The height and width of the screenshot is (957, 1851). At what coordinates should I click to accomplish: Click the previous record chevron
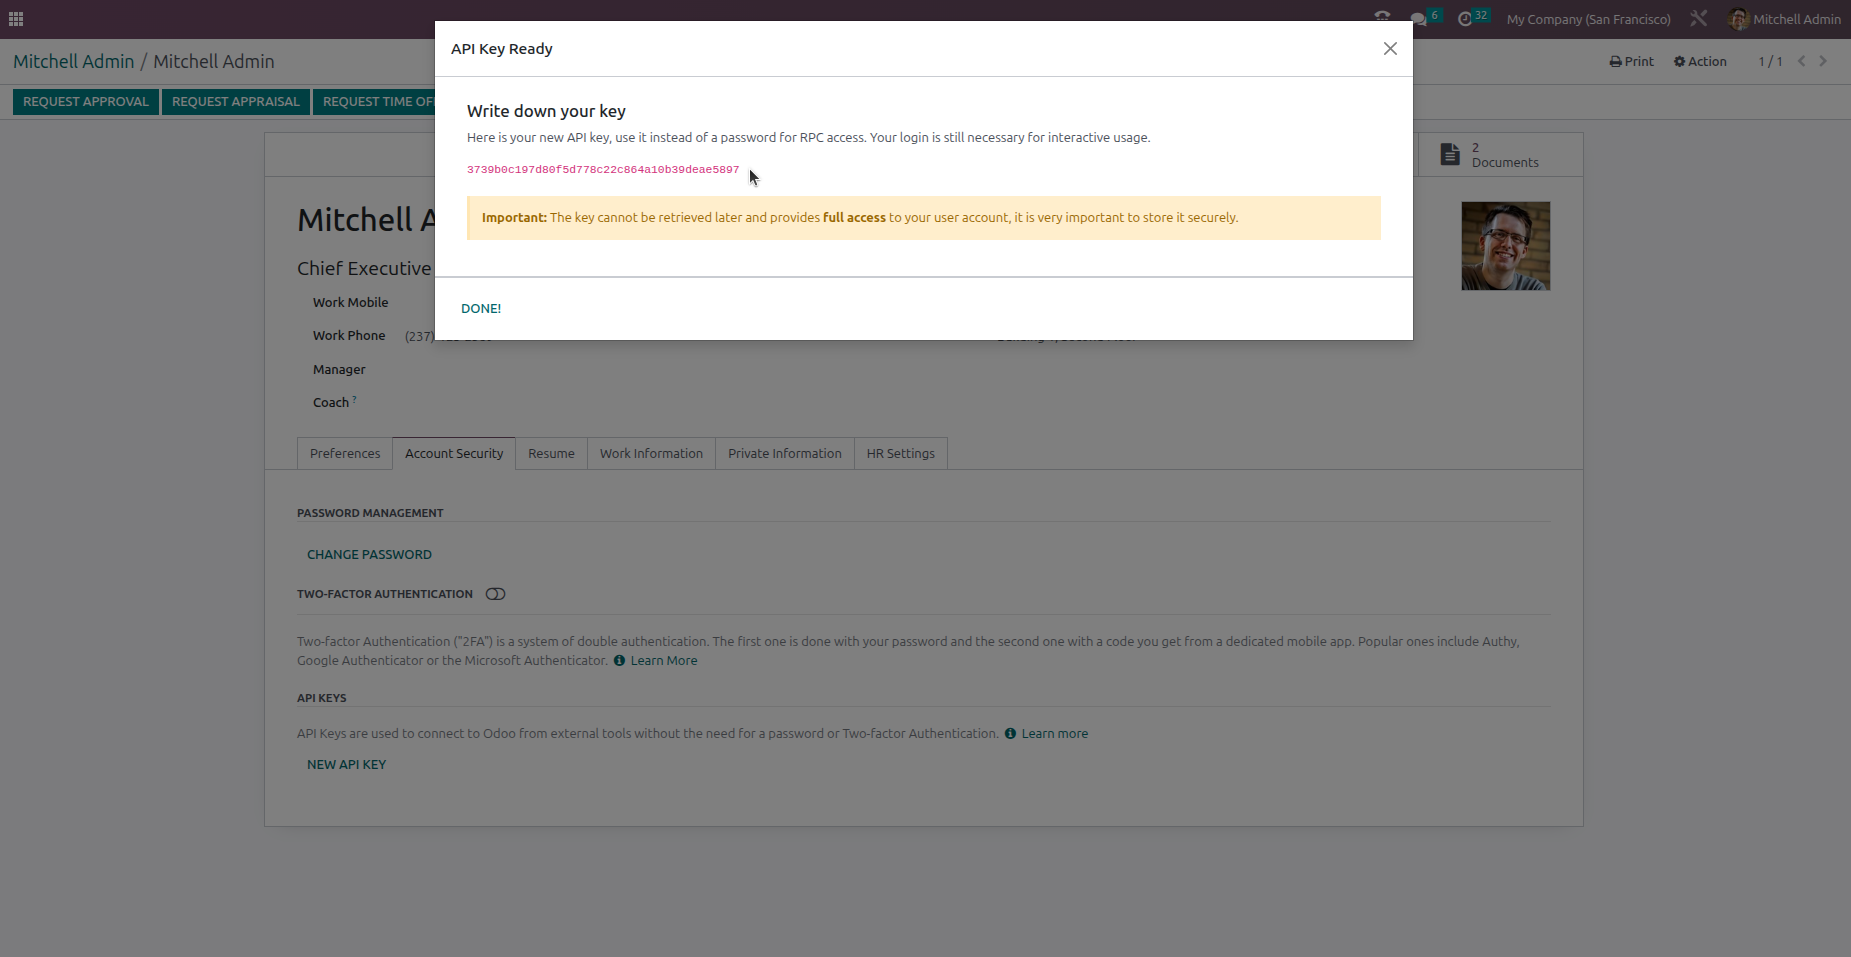[x=1800, y=61]
